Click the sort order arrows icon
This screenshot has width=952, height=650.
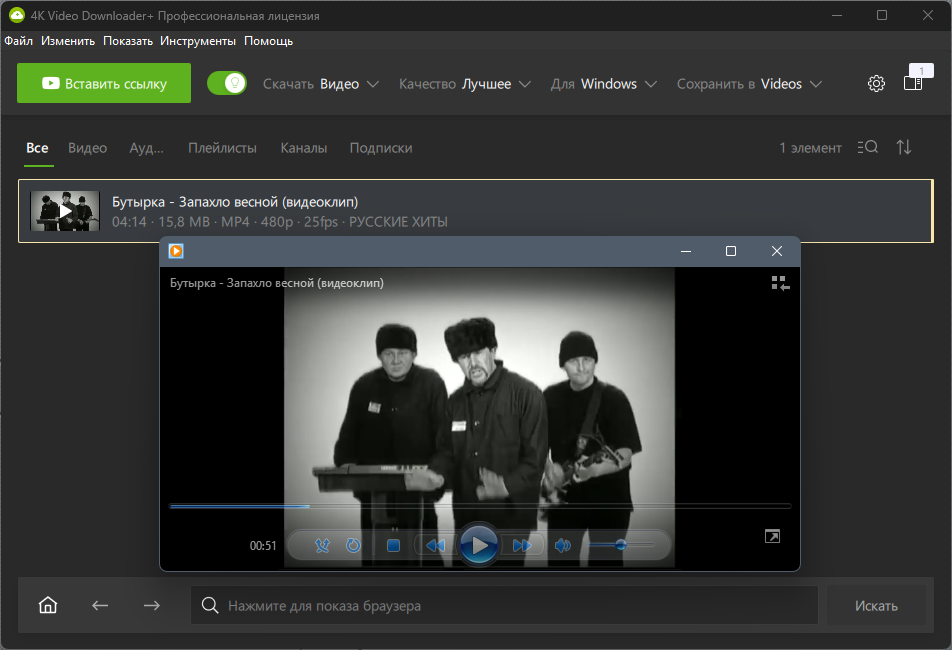click(904, 147)
